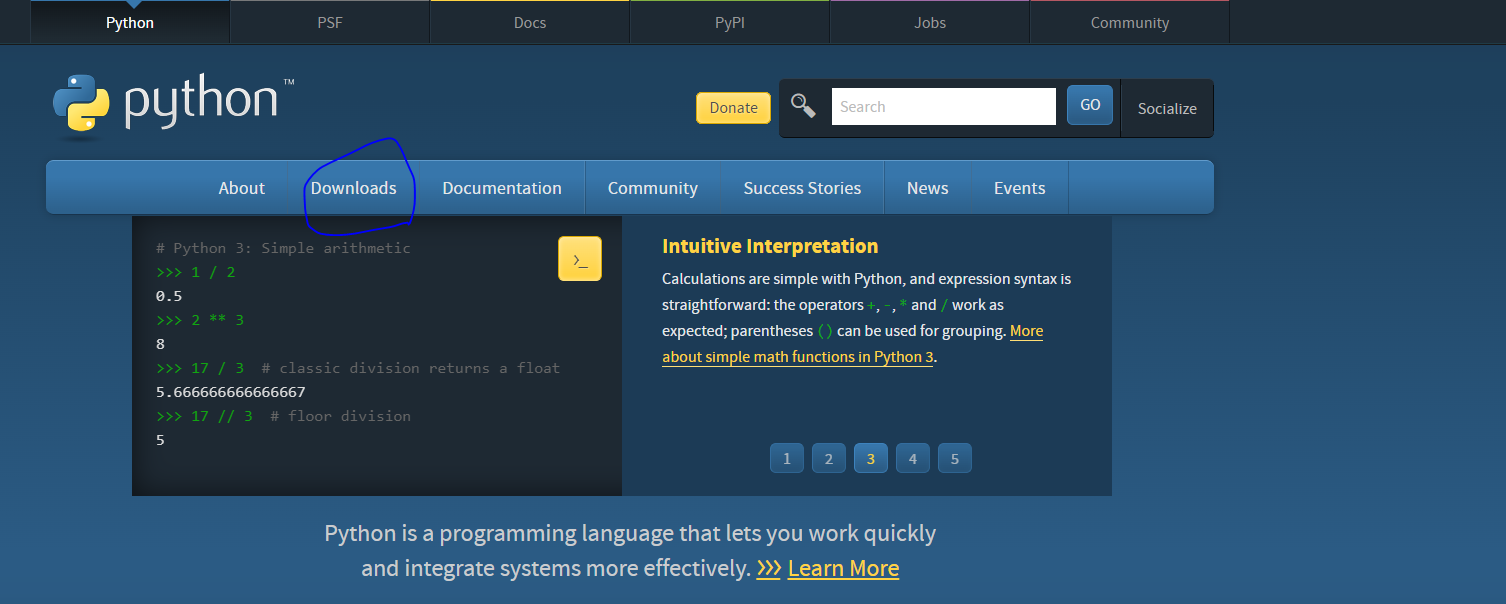
Task: Open the Downloads navigation menu
Action: 353,188
